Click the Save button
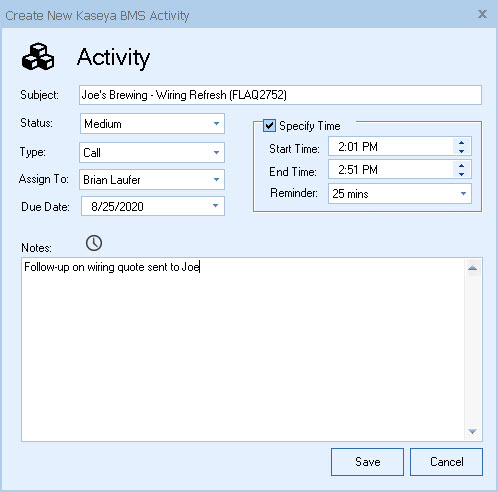Viewport: 498px width, 492px height. (x=367, y=462)
